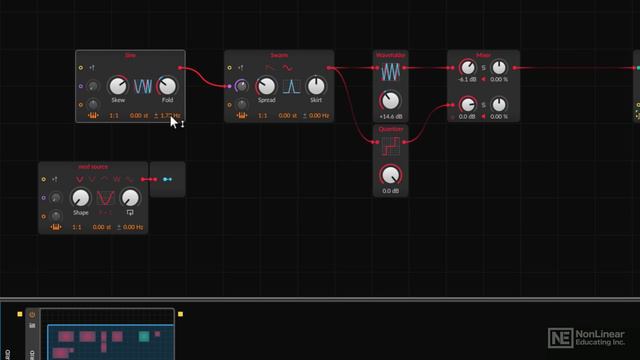Screen dimensions: 640x360
Task: Open the device preset folder icon
Action: coord(32,325)
